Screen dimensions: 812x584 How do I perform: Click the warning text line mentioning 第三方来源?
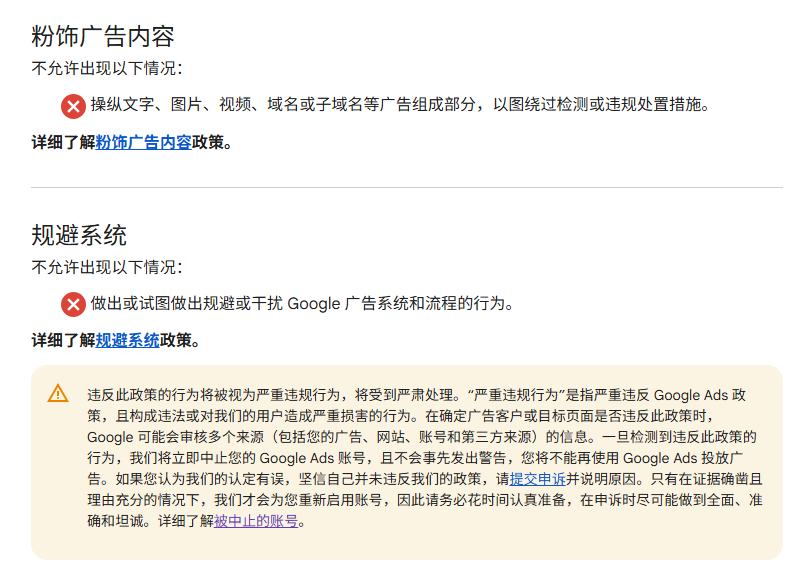point(422,437)
